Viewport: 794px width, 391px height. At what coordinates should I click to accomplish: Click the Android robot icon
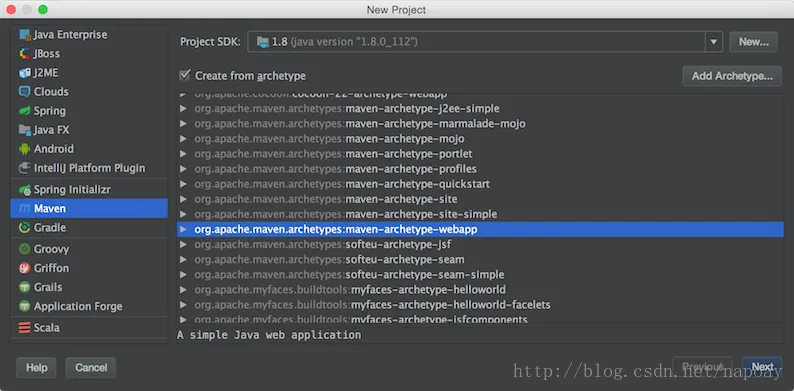(25, 149)
